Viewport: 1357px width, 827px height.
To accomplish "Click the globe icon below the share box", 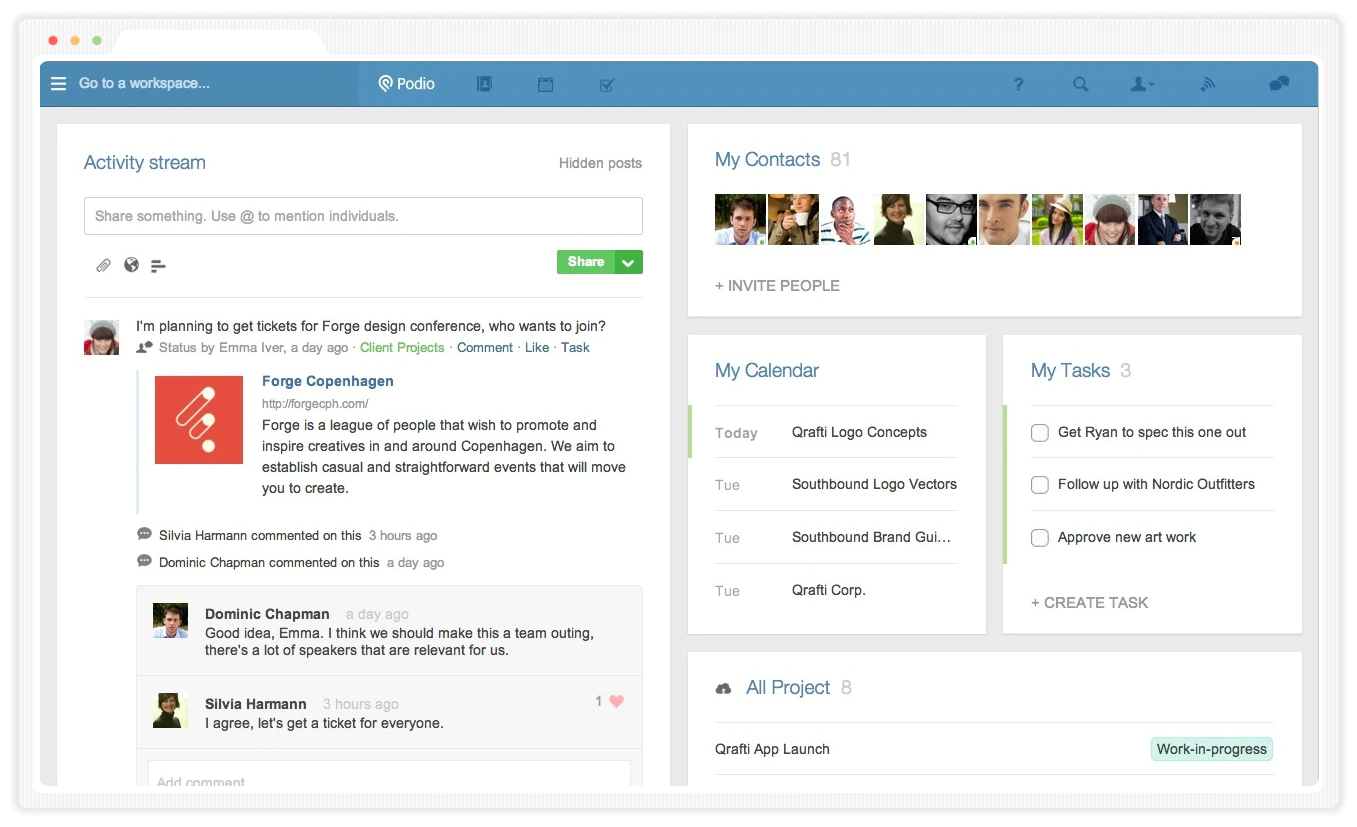I will pos(131,265).
